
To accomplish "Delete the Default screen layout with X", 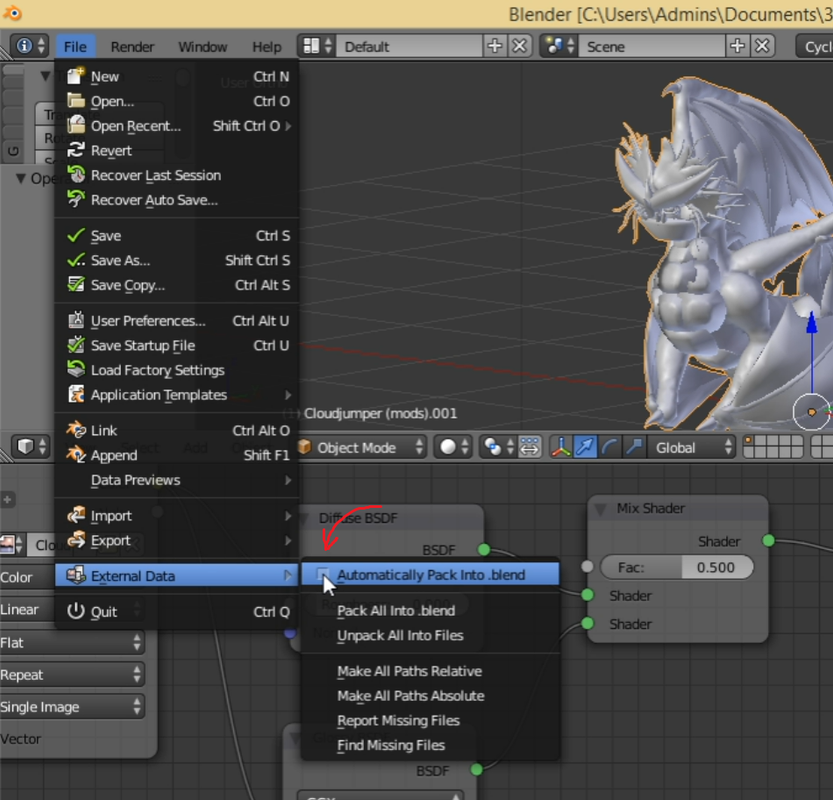I will point(520,46).
